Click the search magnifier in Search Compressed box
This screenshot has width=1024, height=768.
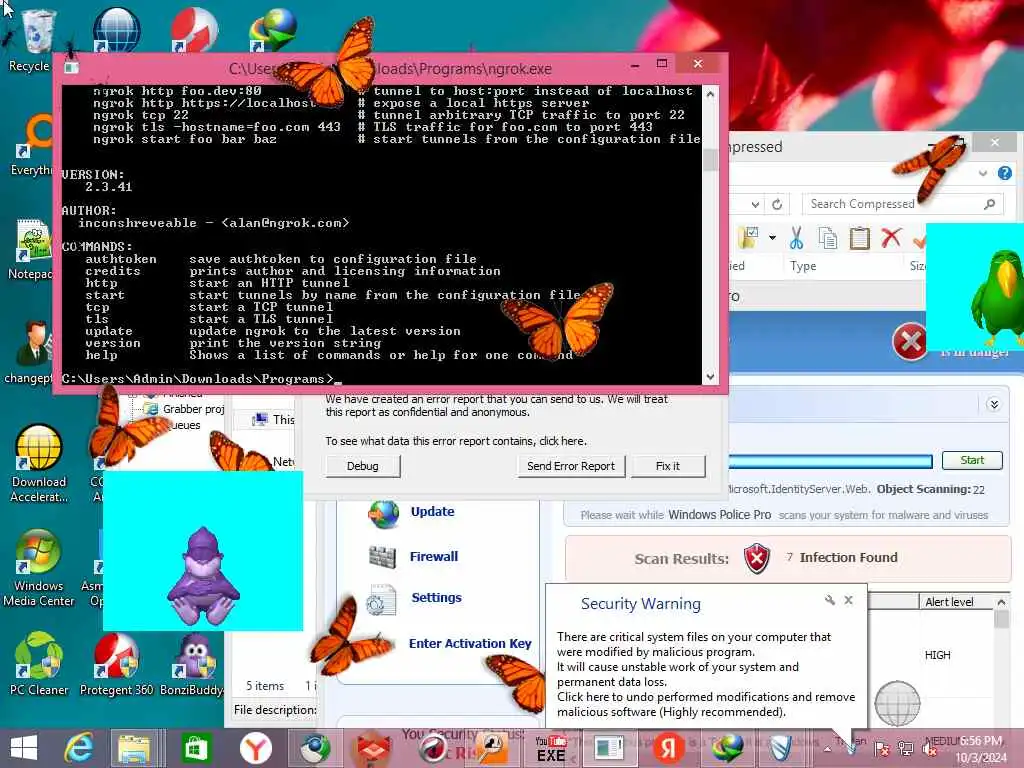pyautogui.click(x=989, y=204)
